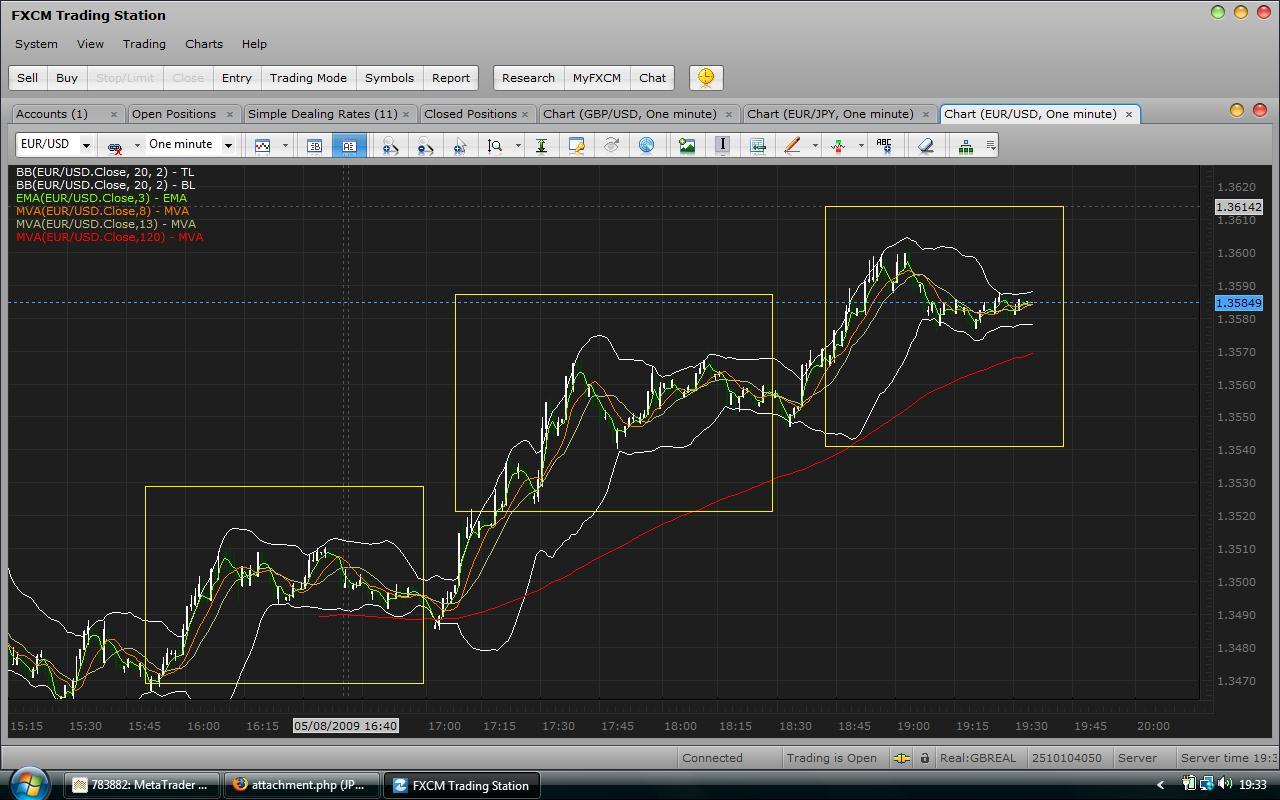The width and height of the screenshot is (1280, 800).
Task: Click the red and green arrows icon
Action: coord(838,146)
